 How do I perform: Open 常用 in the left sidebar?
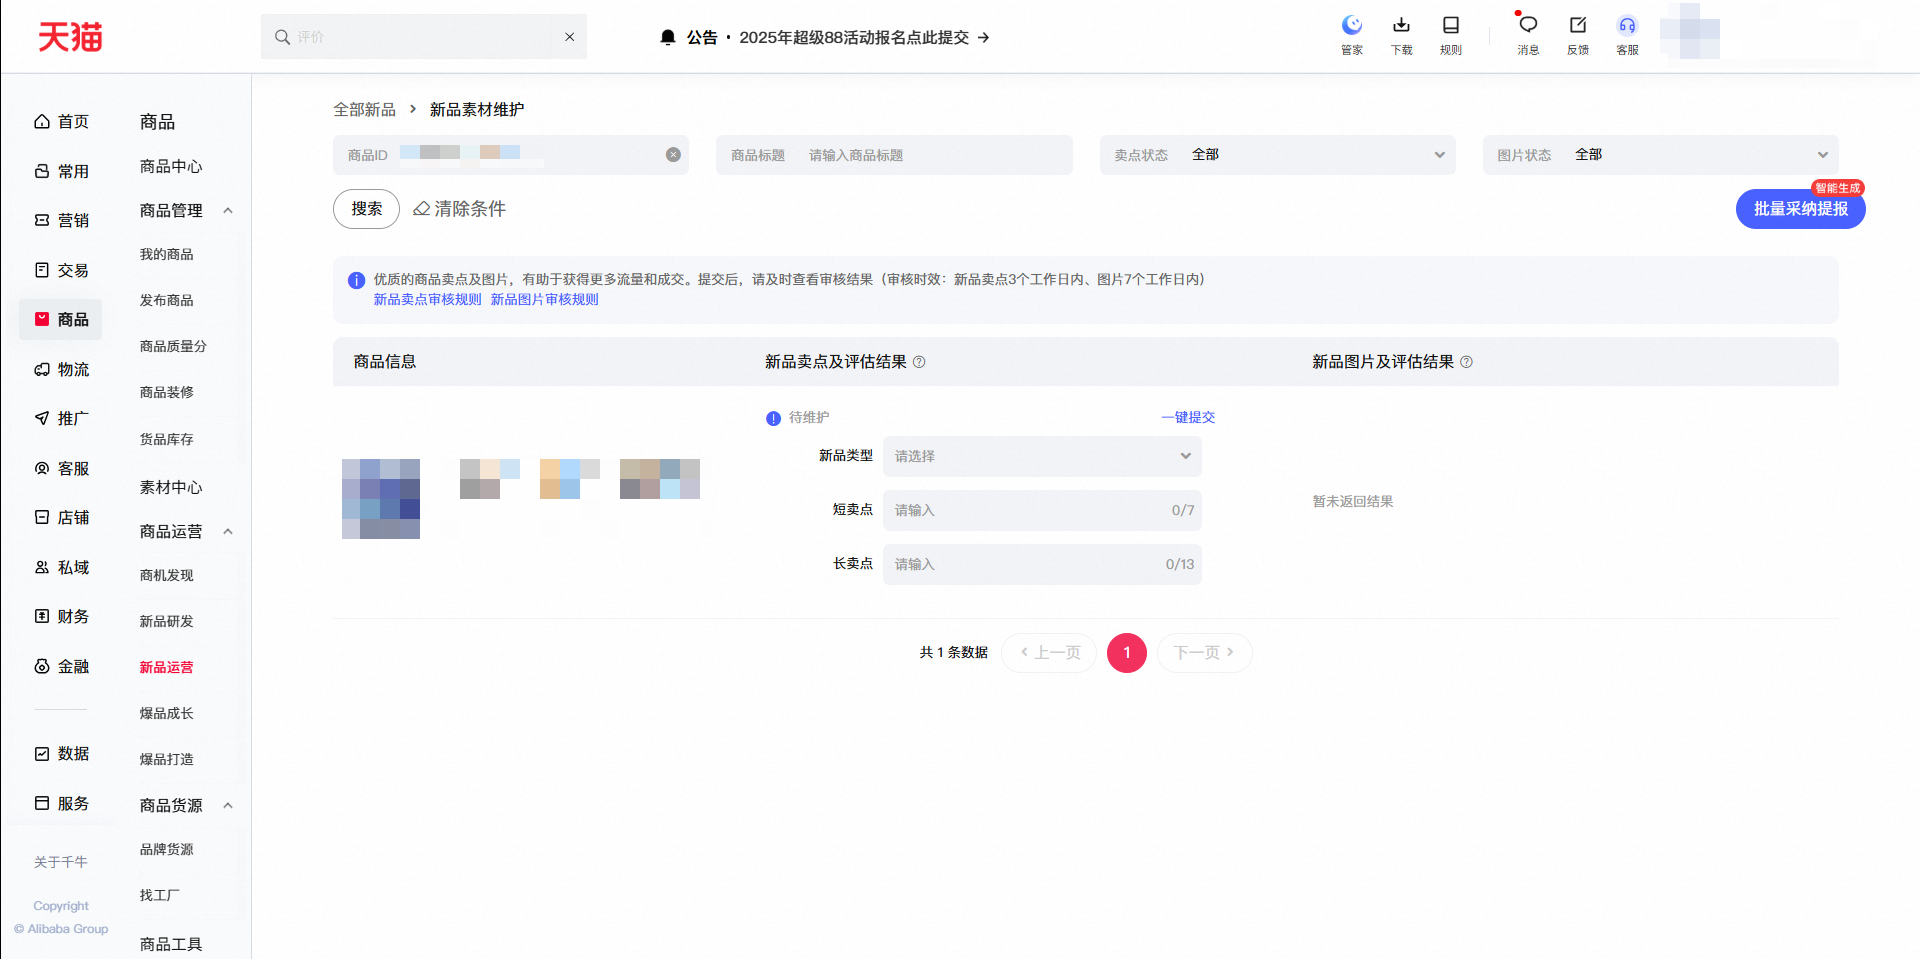61,171
